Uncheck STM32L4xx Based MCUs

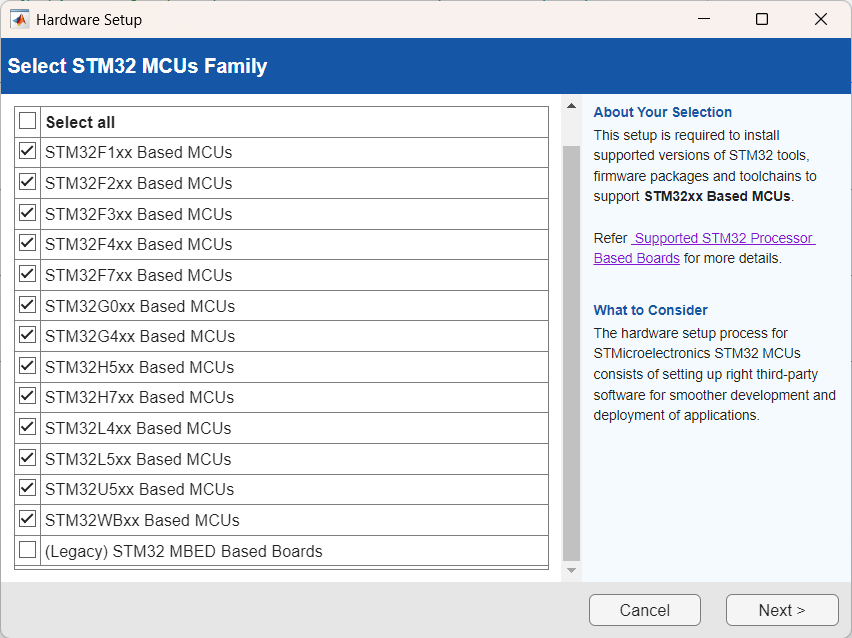pyautogui.click(x=27, y=427)
